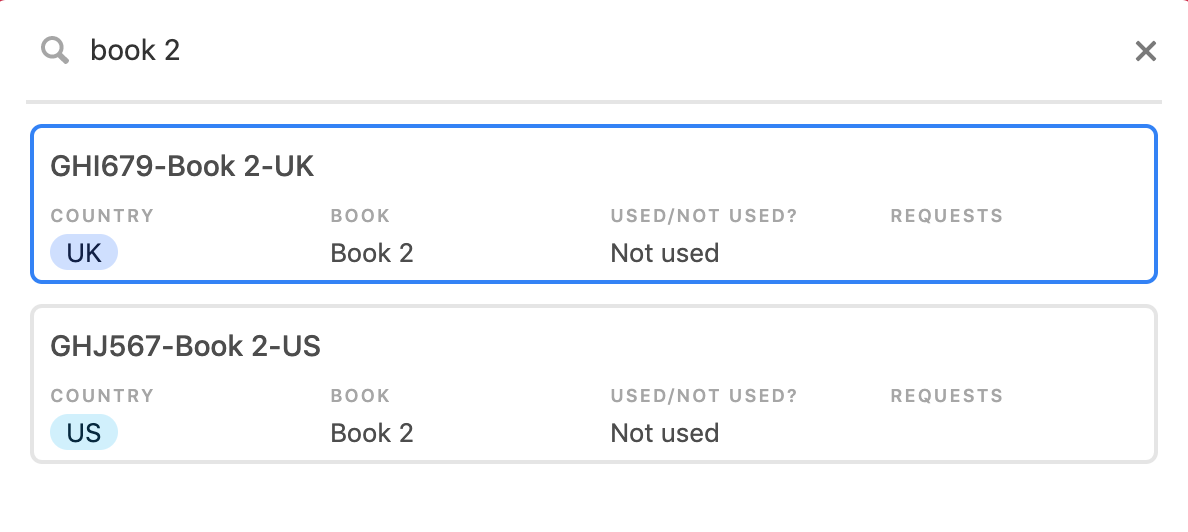Click the US country tag

84,433
